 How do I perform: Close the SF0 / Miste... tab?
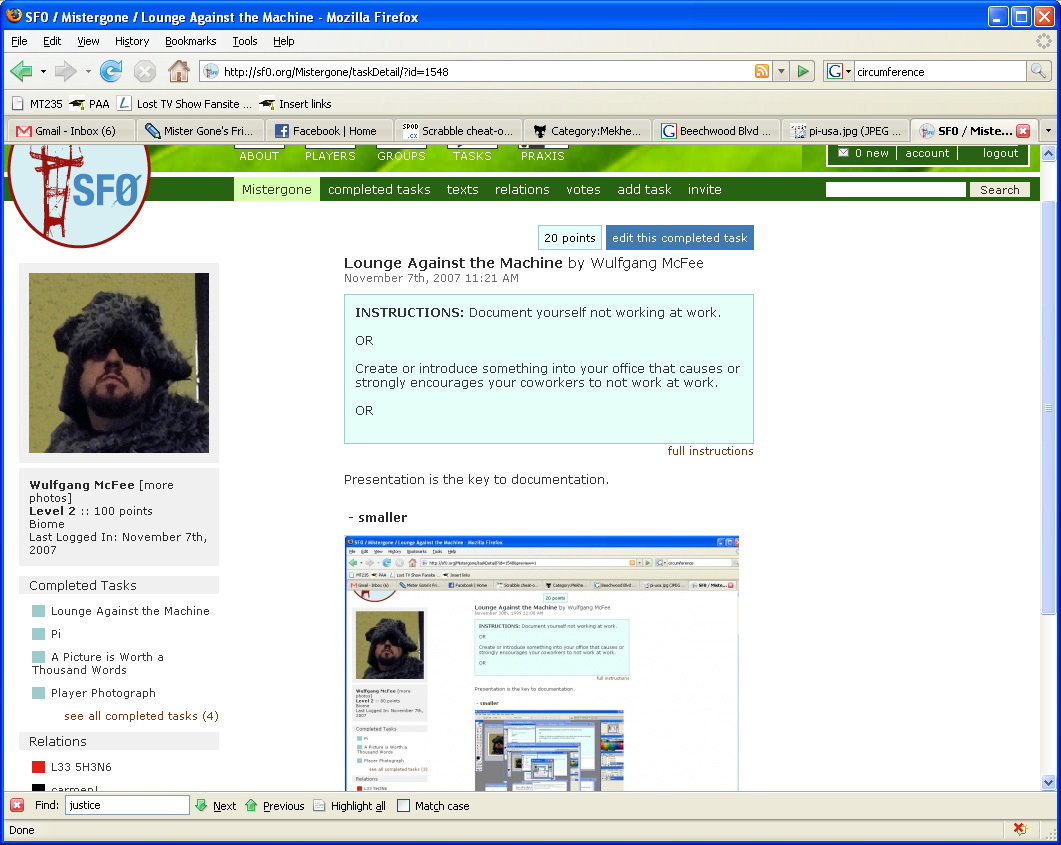1023,131
